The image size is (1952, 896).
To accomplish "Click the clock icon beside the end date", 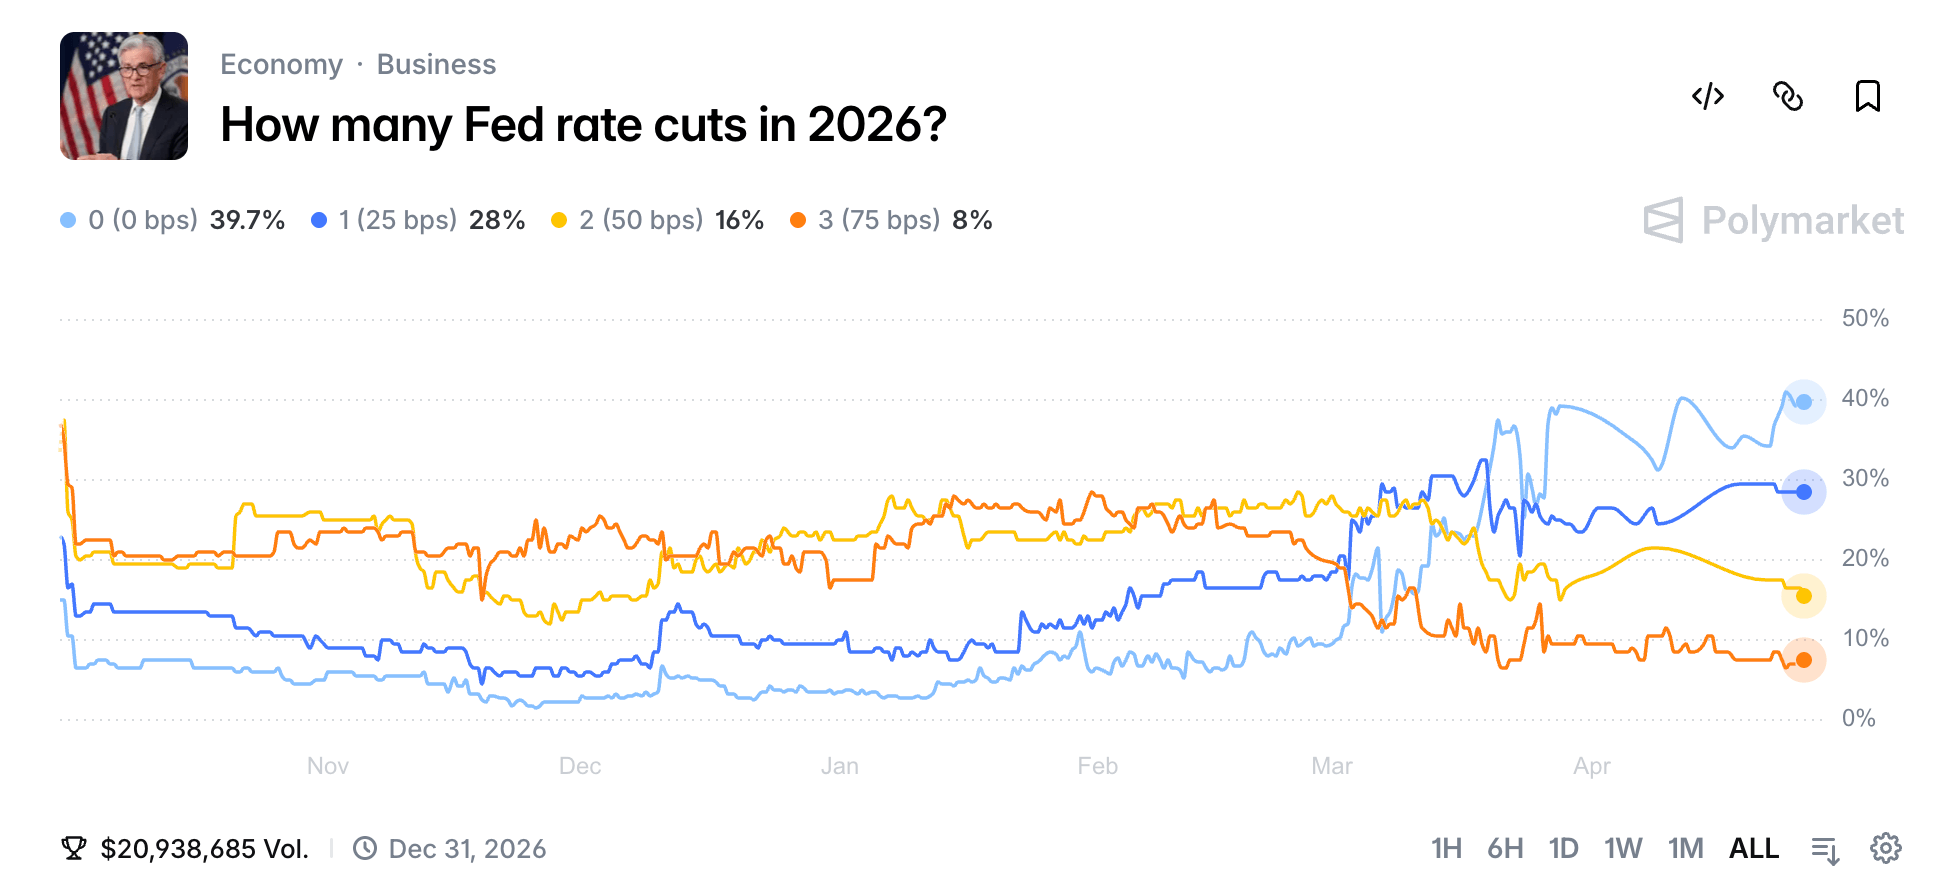I will [x=365, y=848].
